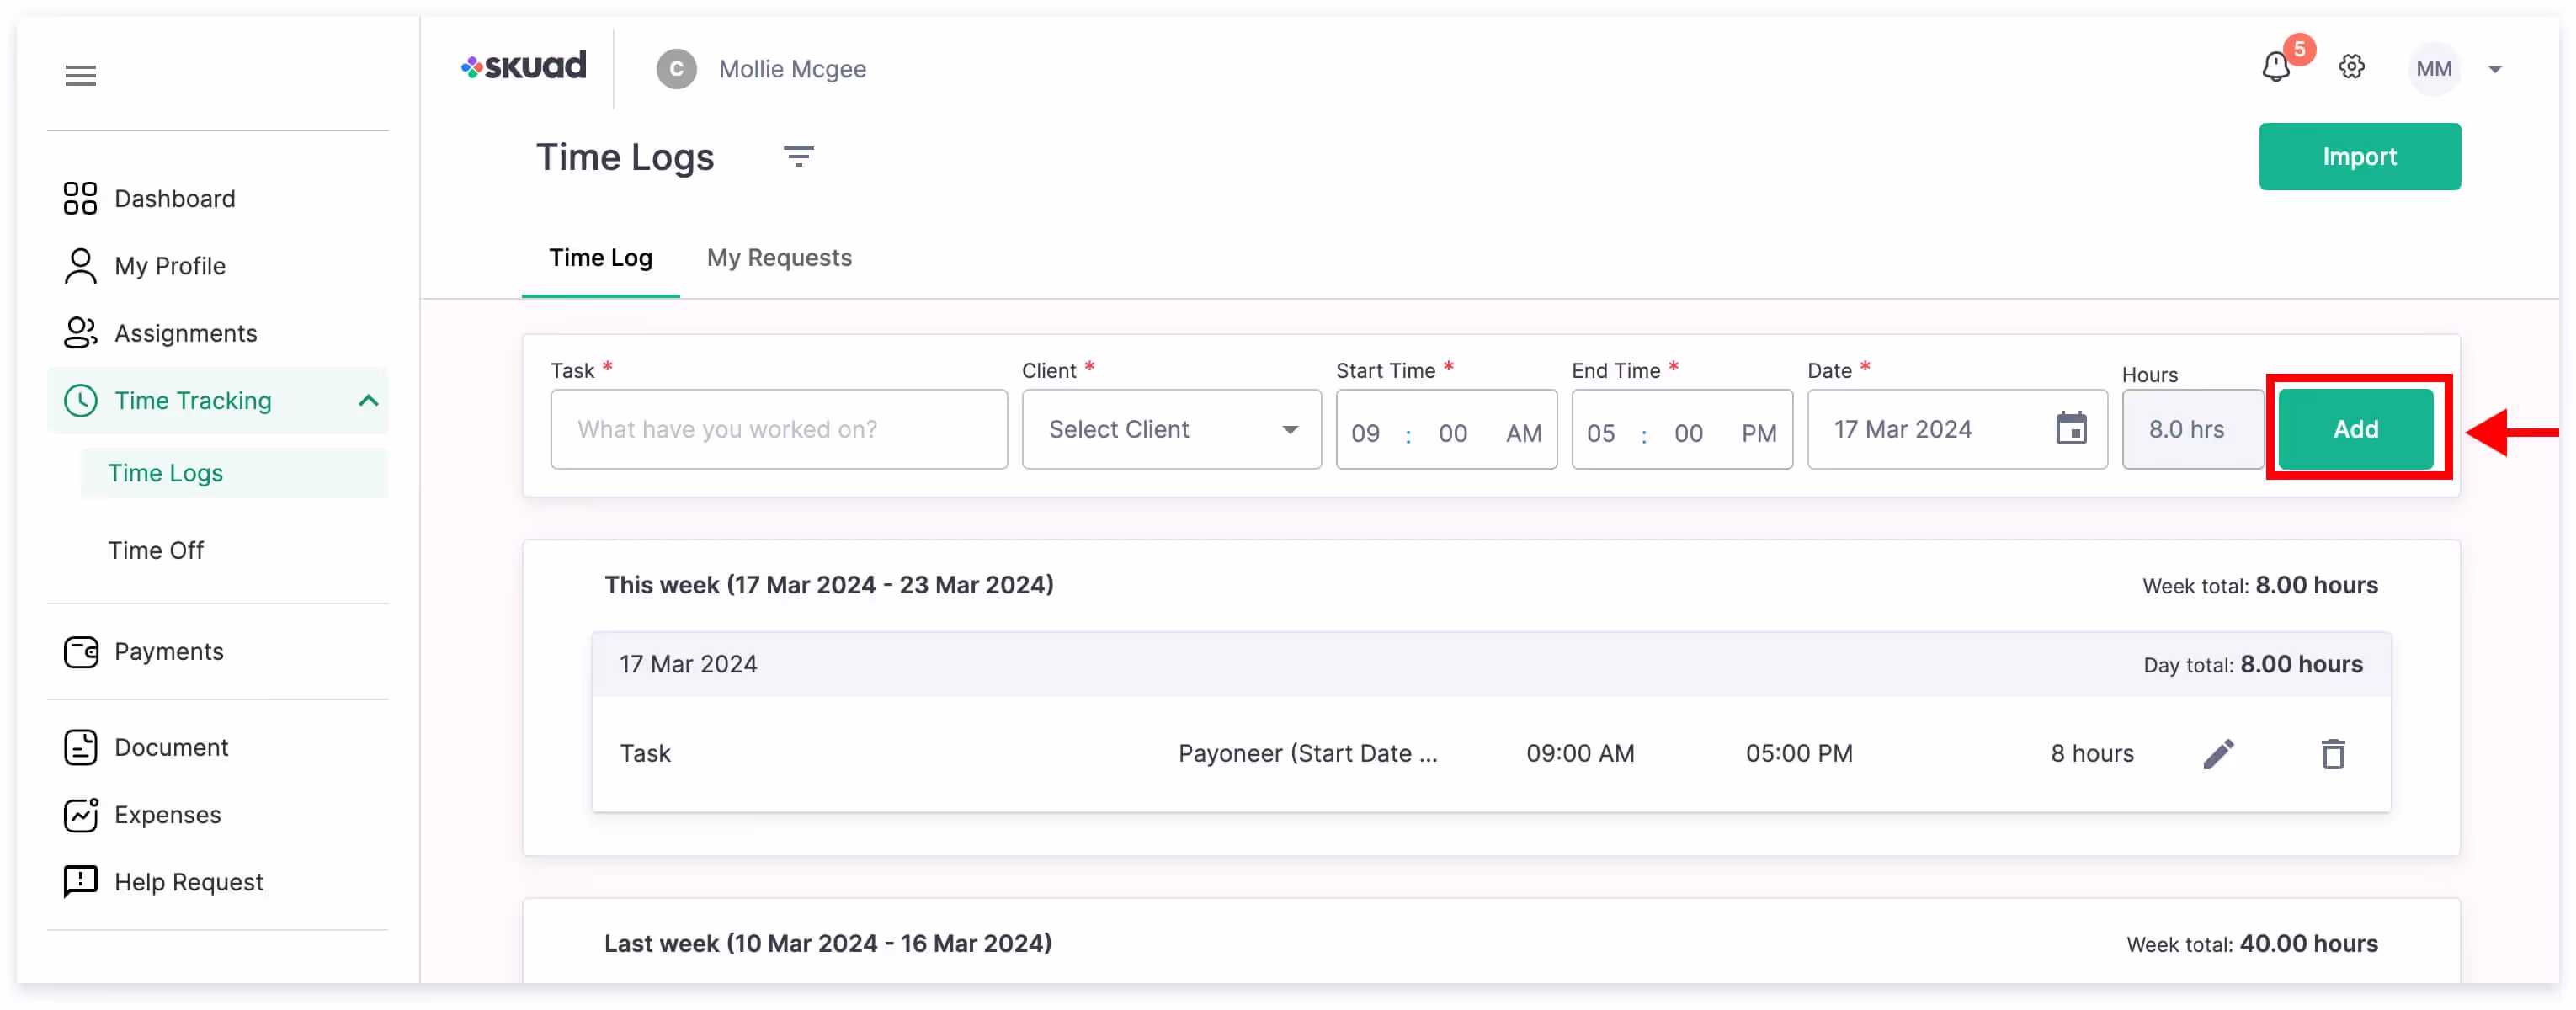Screen dimensions: 2576x1010
Task: Edit the 17 Mar task with pencil icon
Action: (x=2218, y=753)
